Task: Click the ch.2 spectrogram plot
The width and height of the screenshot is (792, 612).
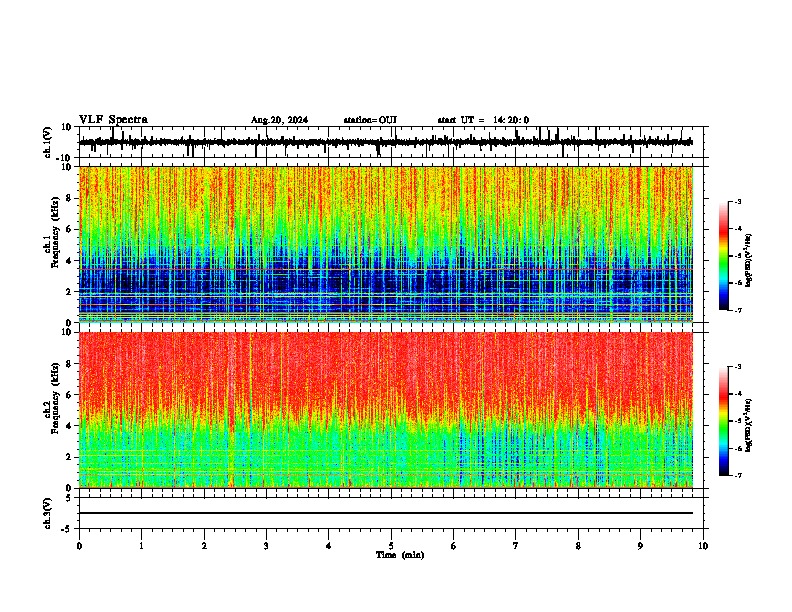Action: click(386, 410)
